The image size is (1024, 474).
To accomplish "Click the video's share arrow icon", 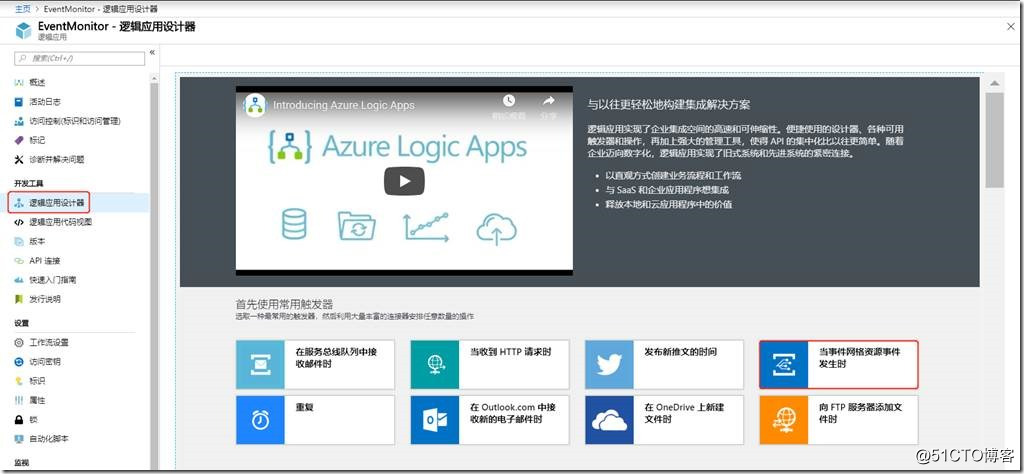I will (549, 101).
